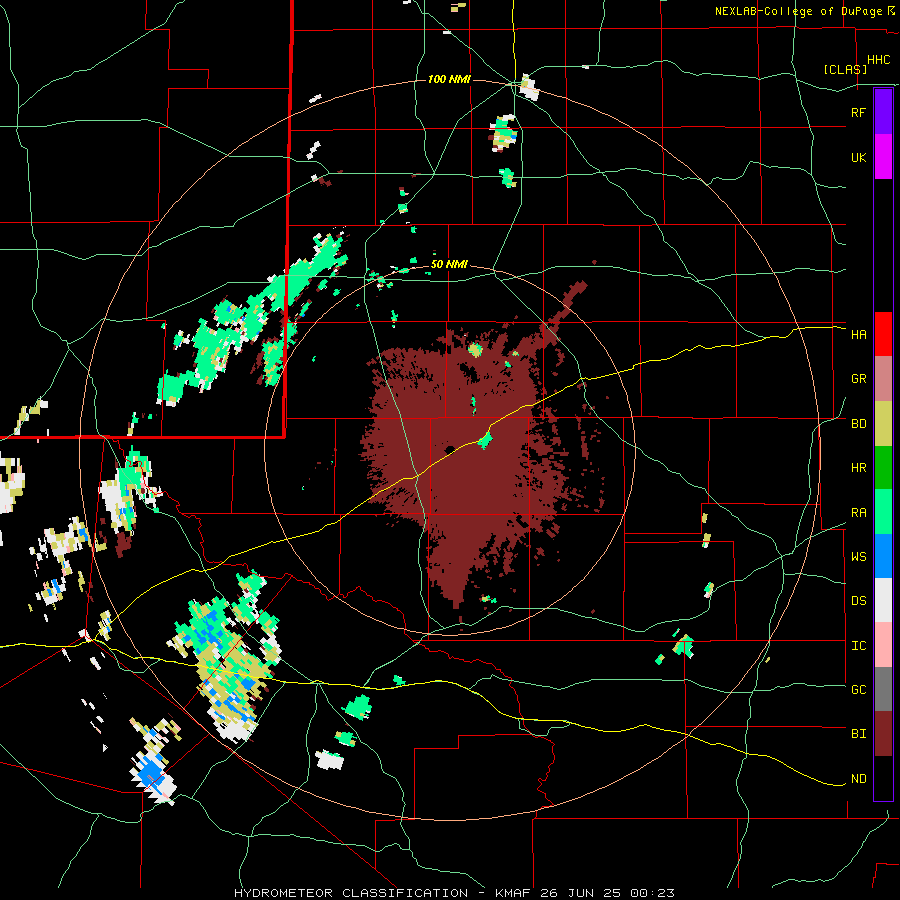Click the BI legend label
900x900 pixels.
858,734
